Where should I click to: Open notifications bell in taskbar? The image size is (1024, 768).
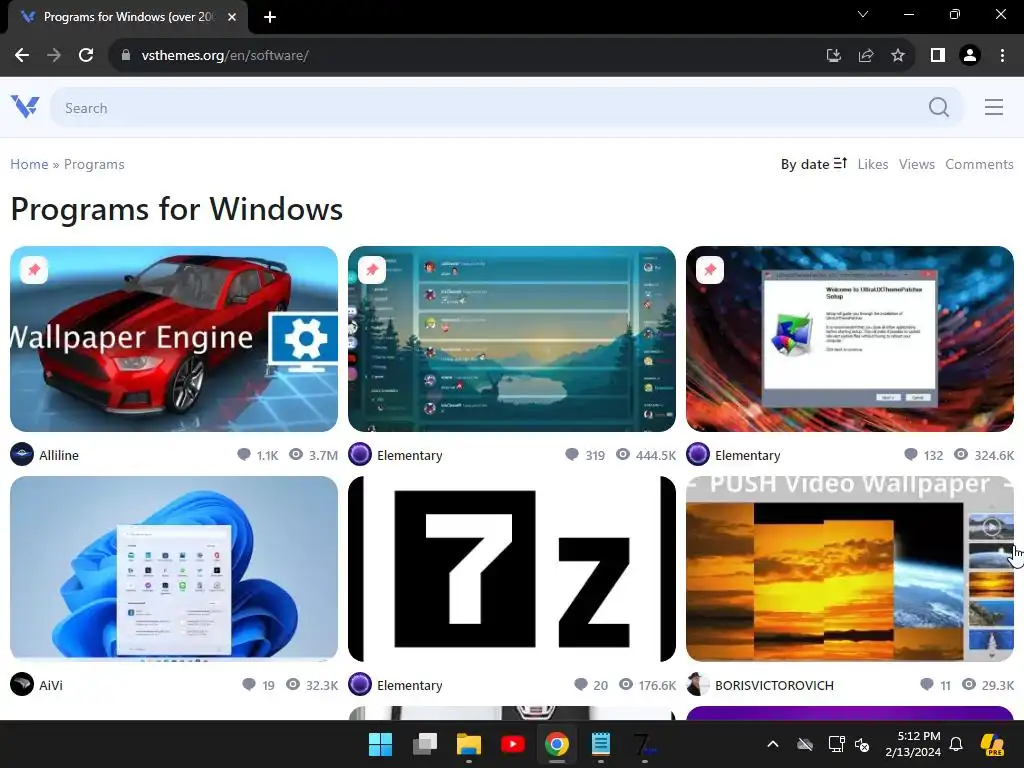955,744
